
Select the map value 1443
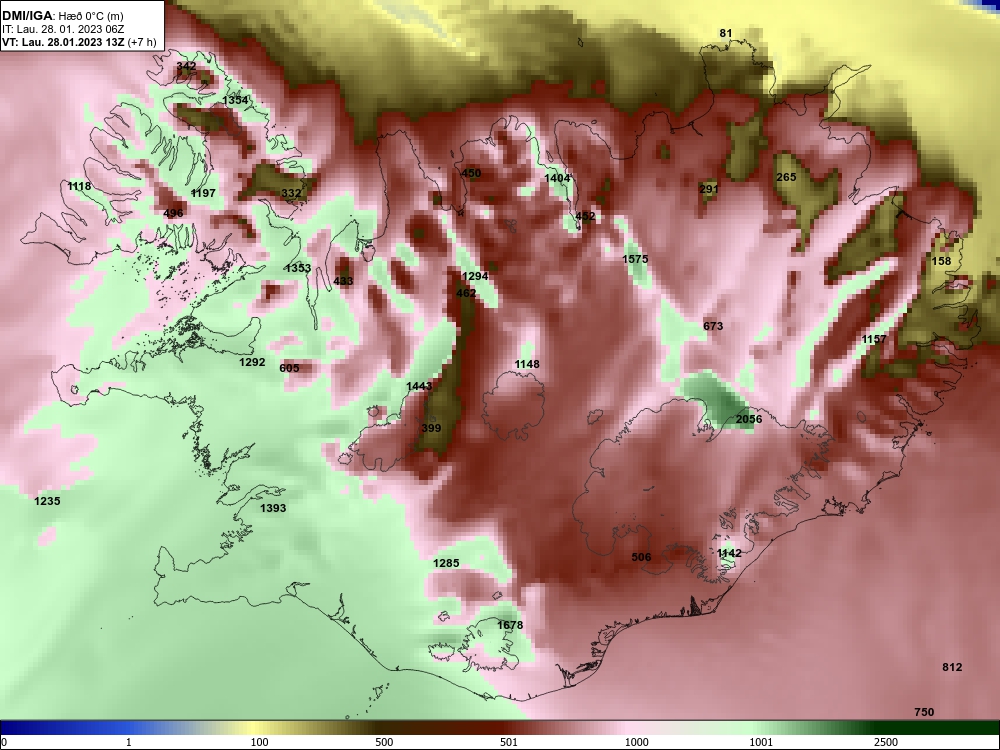point(419,386)
